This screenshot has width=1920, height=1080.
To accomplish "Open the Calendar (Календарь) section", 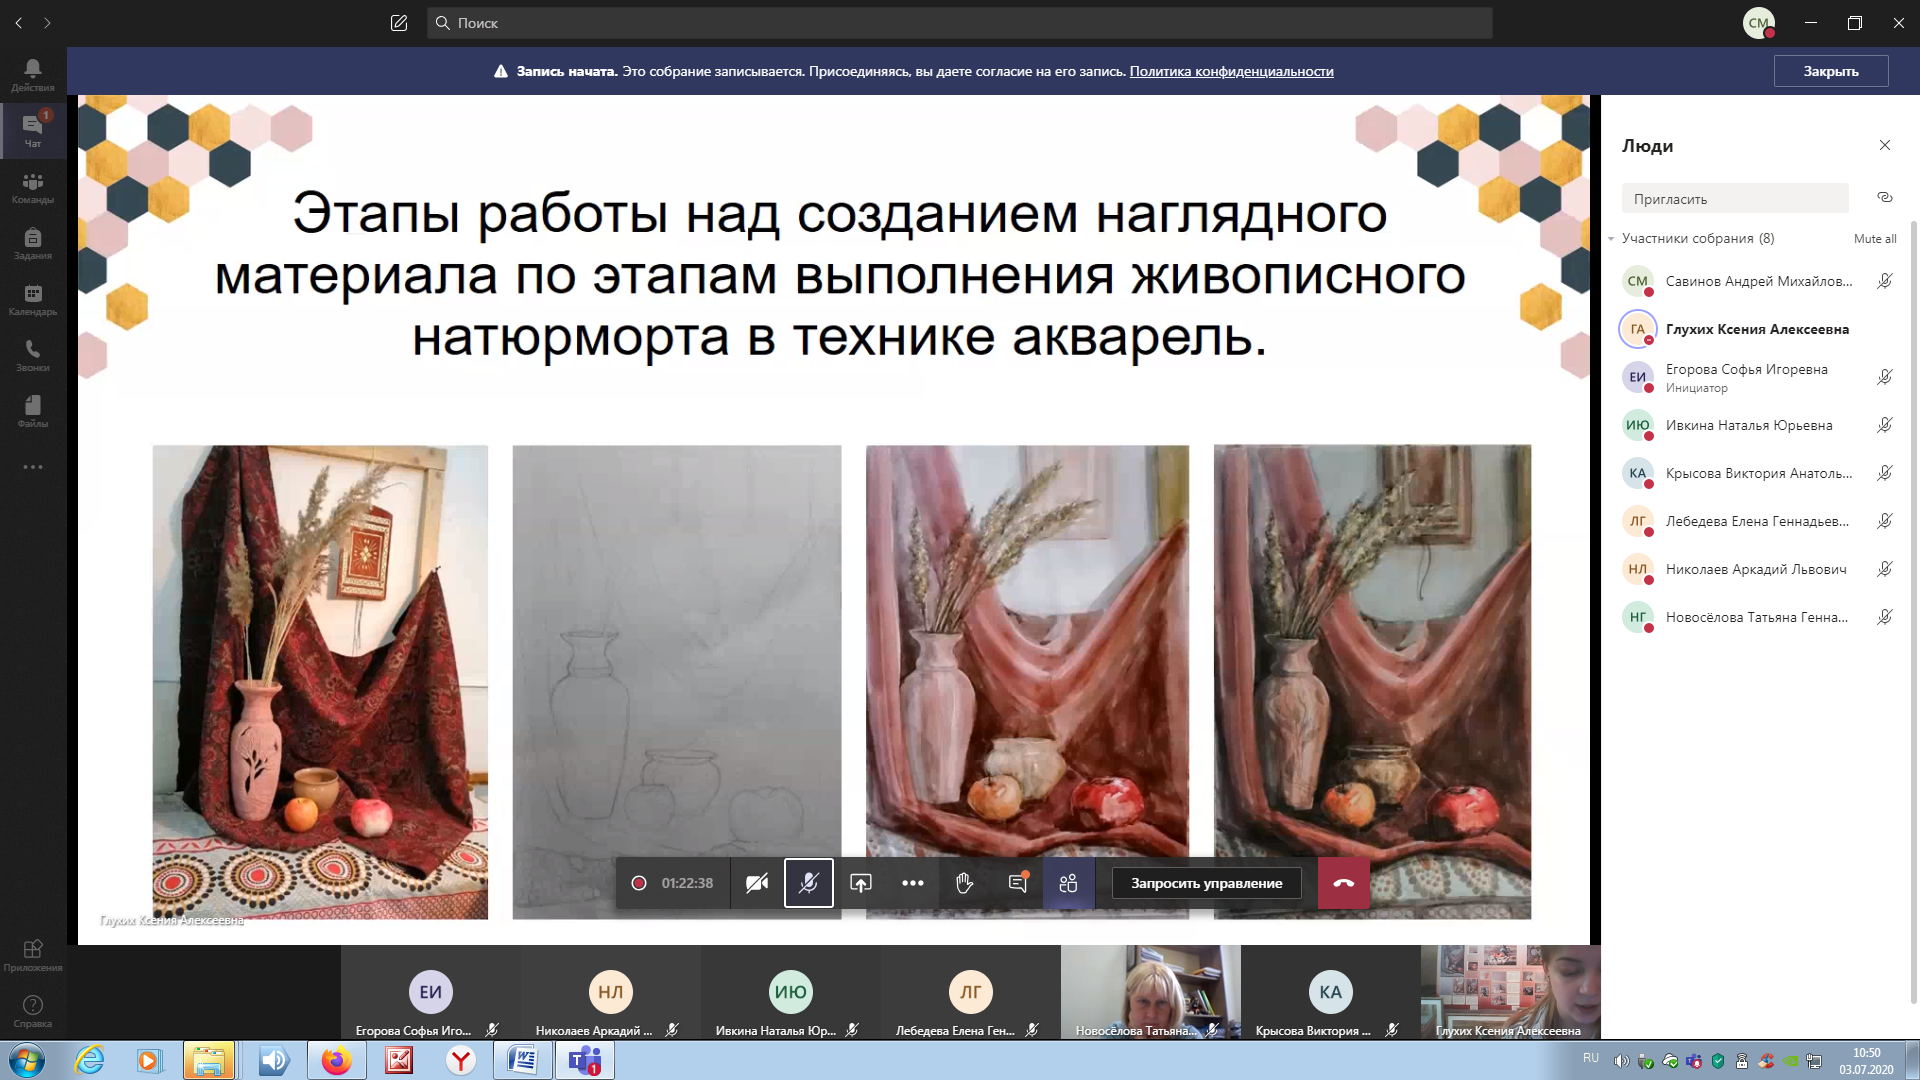I will click(33, 299).
